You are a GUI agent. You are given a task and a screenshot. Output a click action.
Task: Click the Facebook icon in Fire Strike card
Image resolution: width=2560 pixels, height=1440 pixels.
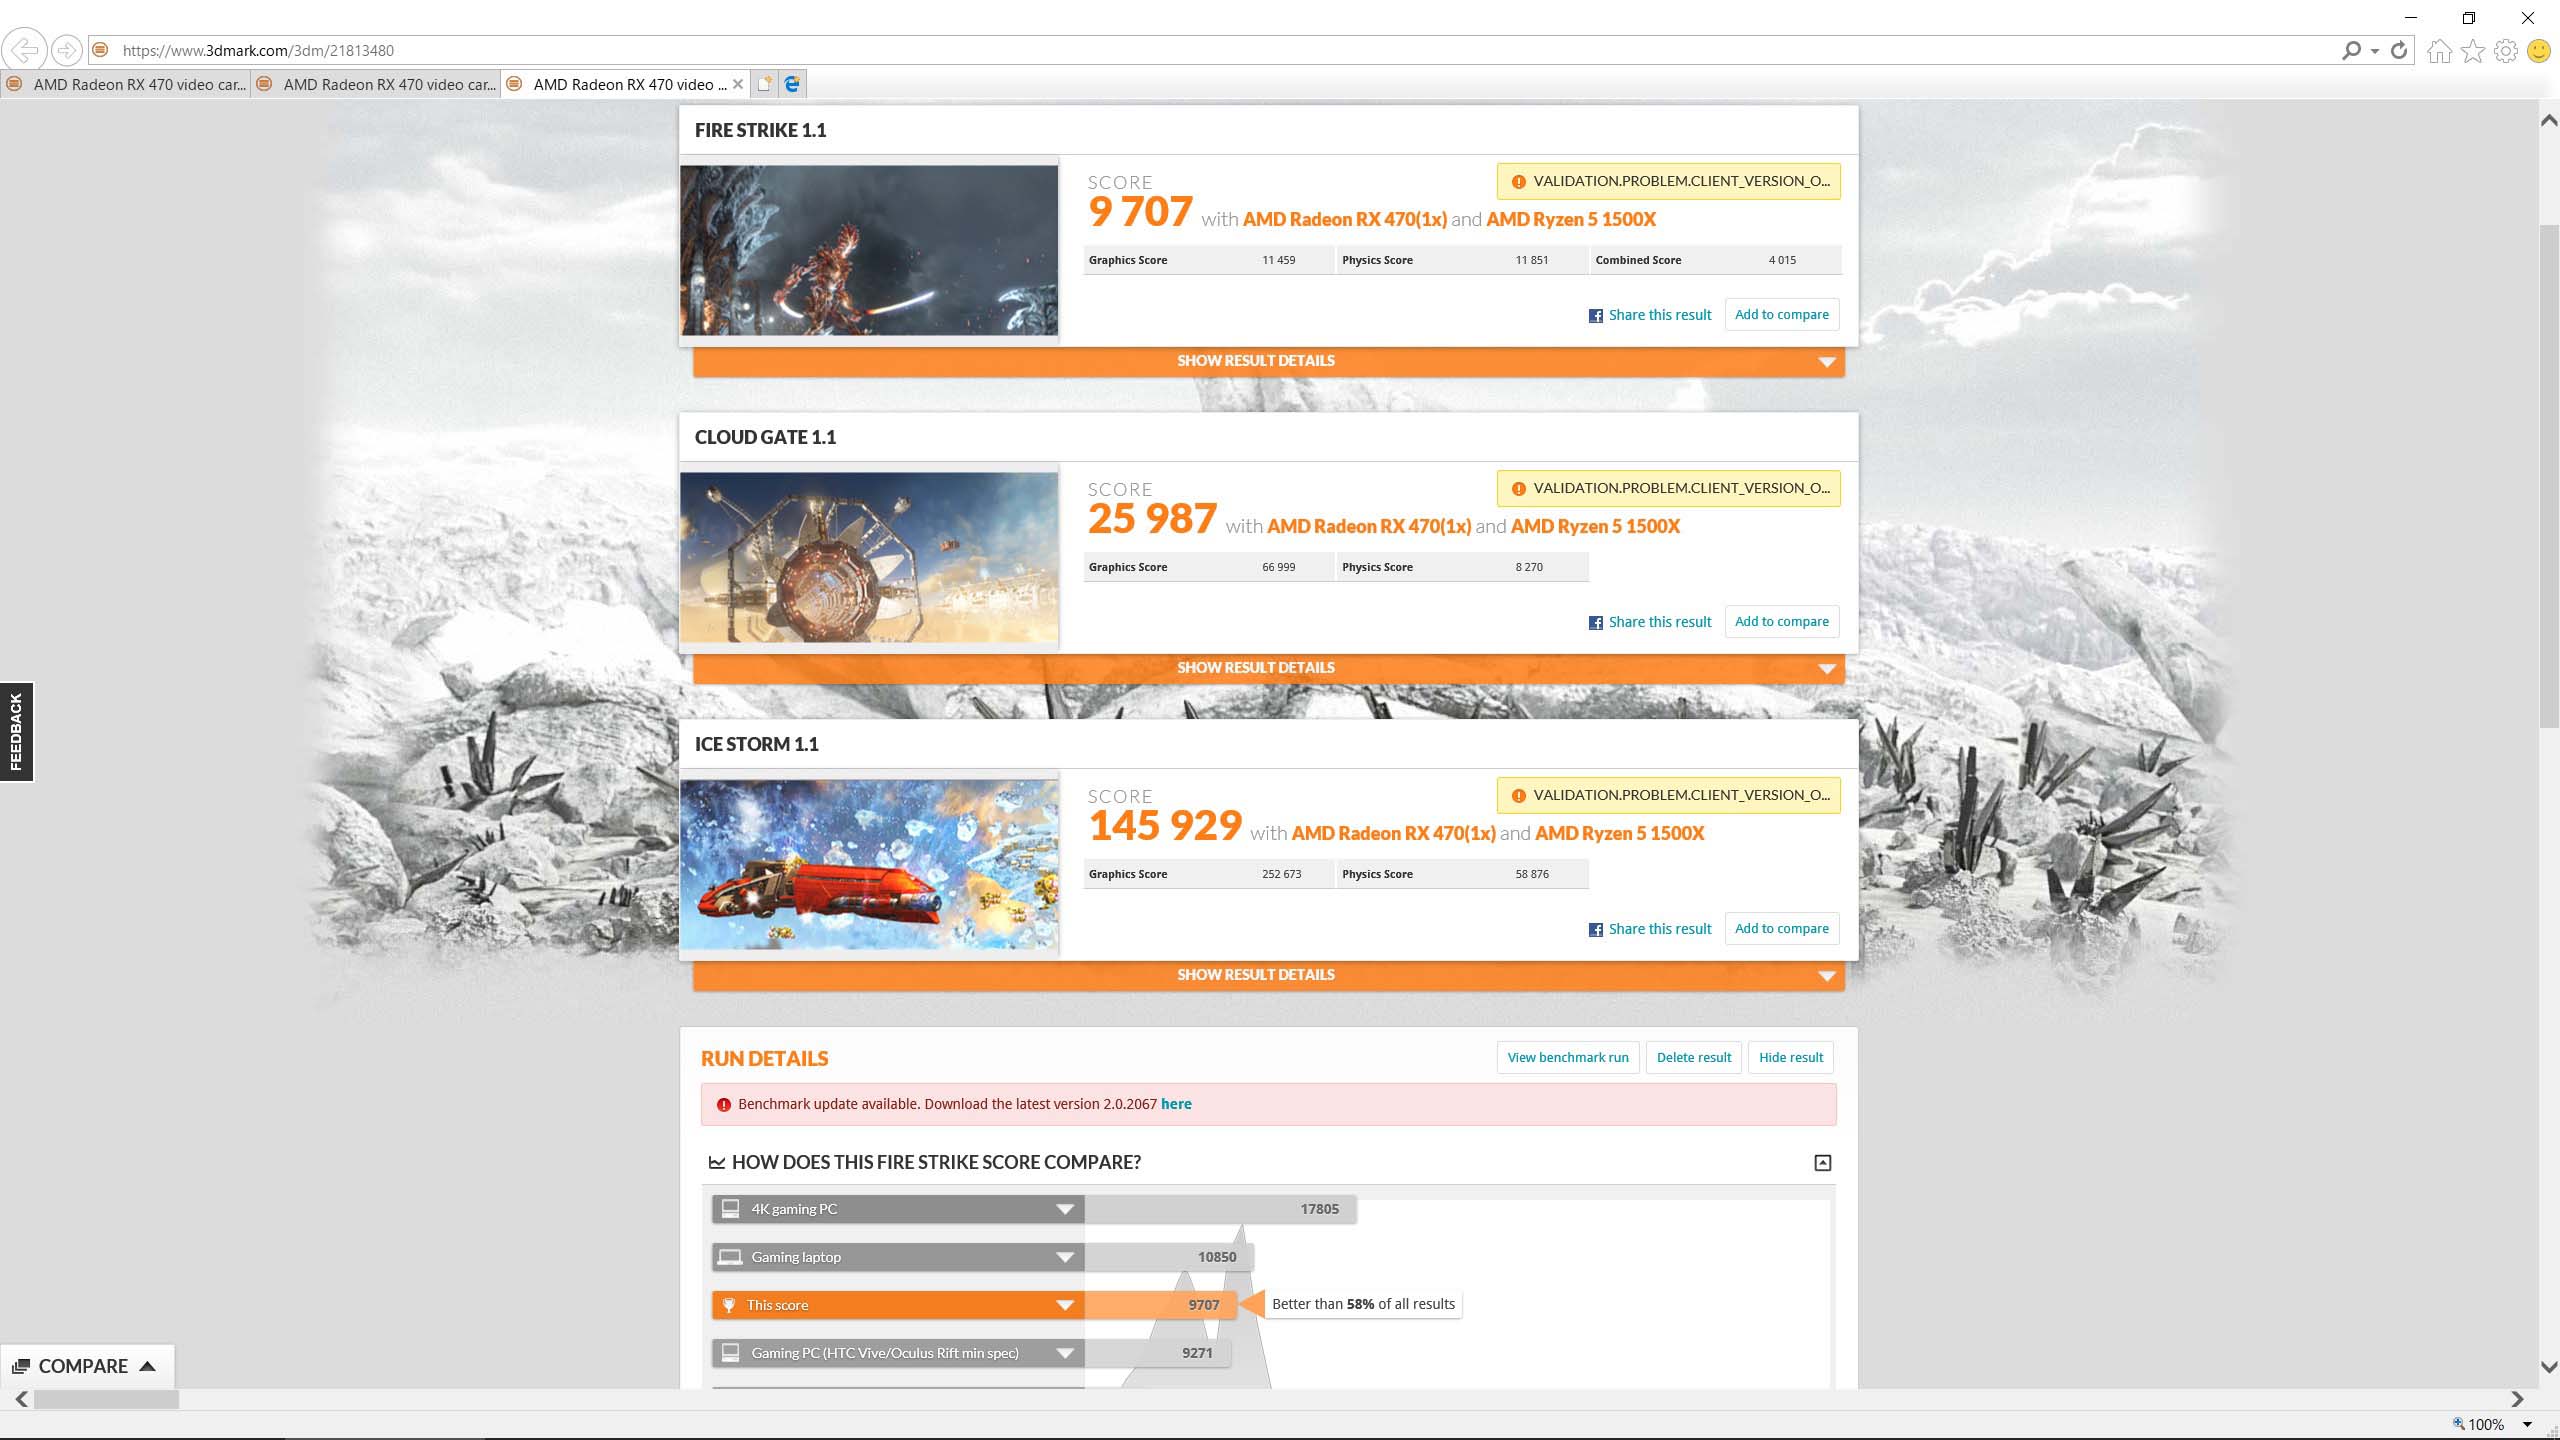1596,316
